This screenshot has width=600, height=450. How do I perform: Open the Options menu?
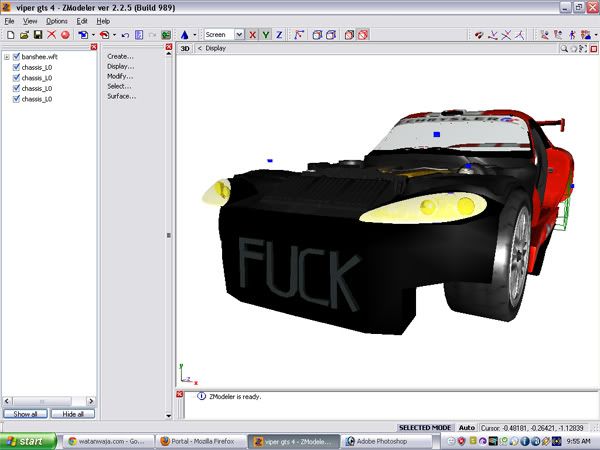click(57, 21)
